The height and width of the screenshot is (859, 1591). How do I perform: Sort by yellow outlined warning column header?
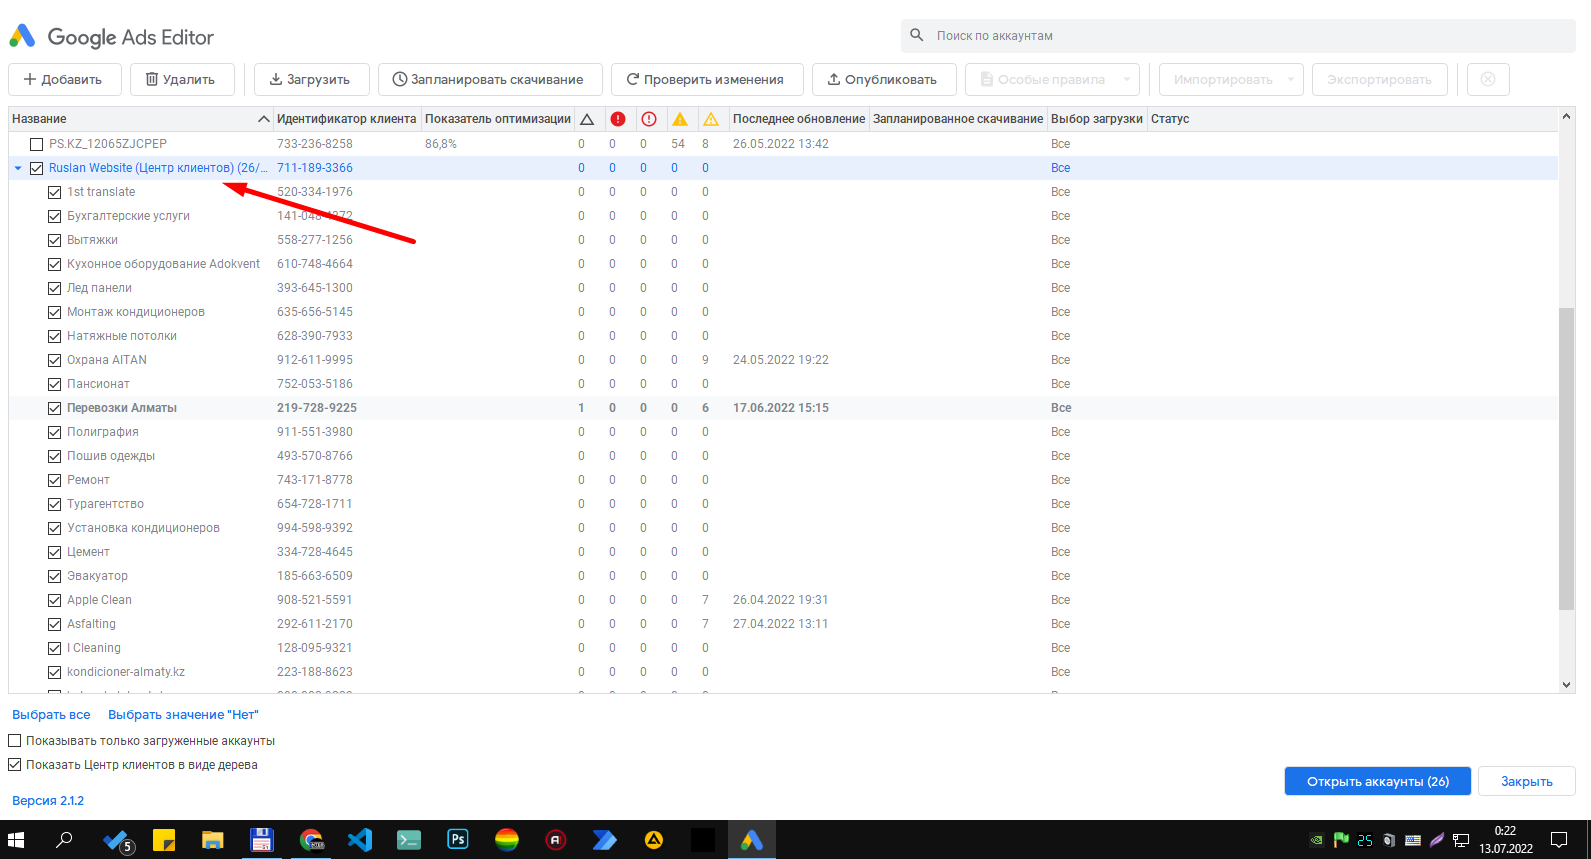711,119
